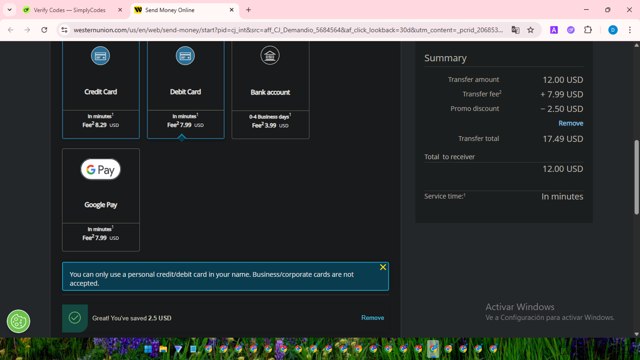Click the Credit Card fee 8.29 USD
Screen dimensions: 640x360
pyautogui.click(x=100, y=125)
